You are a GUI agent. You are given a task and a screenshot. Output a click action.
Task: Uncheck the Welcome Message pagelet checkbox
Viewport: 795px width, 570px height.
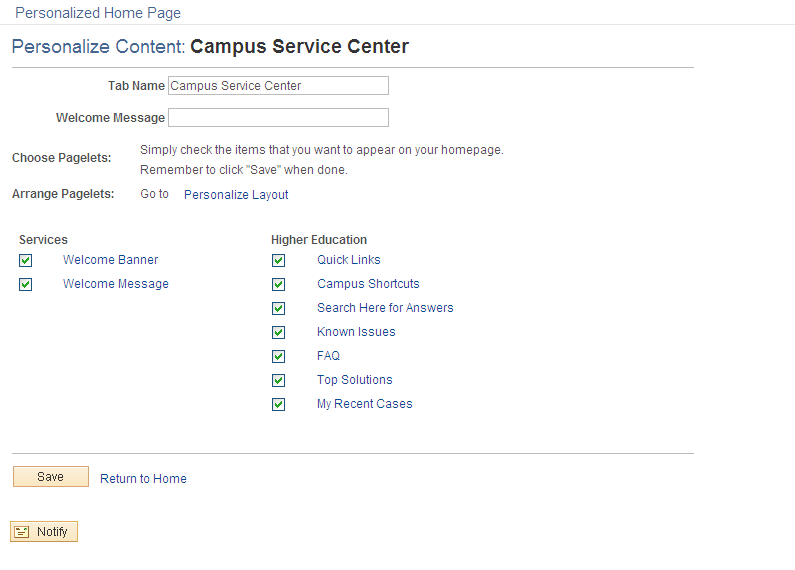tap(25, 284)
